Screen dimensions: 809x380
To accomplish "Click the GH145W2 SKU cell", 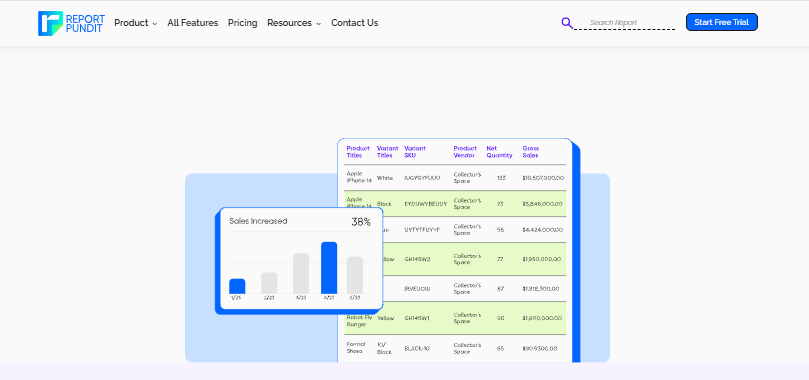I will tap(417, 259).
